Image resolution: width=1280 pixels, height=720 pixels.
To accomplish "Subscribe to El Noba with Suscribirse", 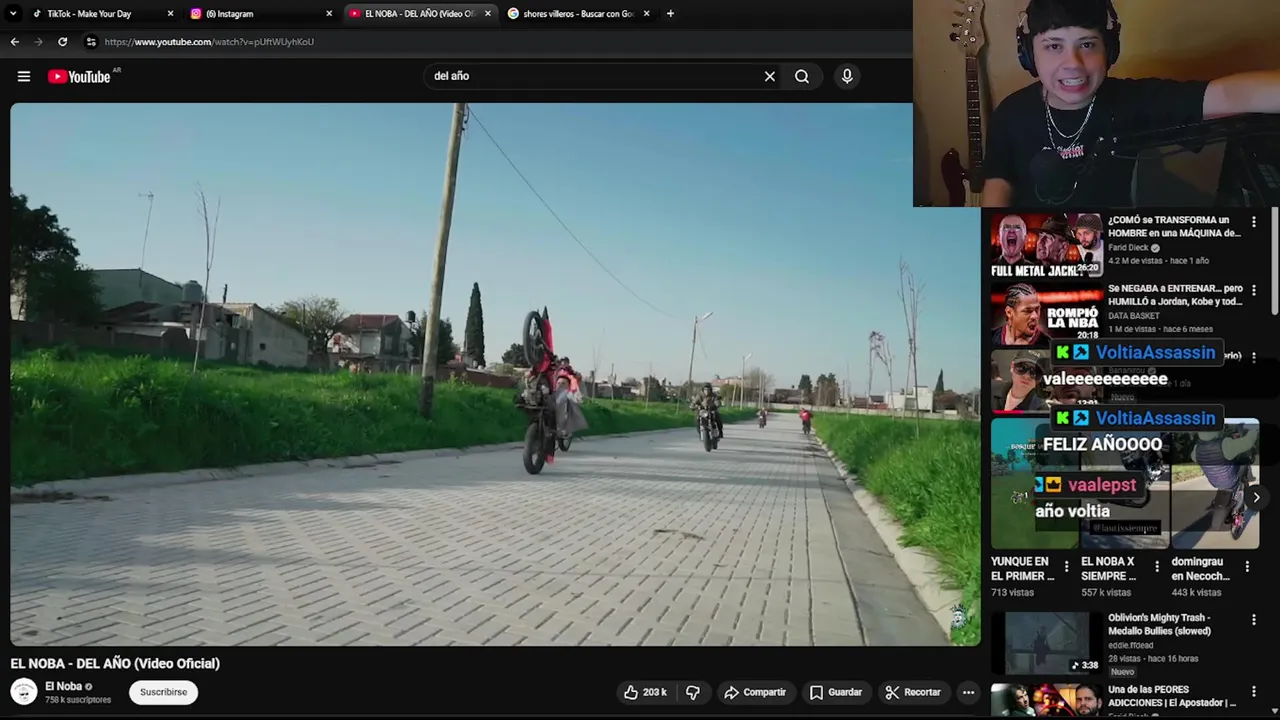I will 163,692.
